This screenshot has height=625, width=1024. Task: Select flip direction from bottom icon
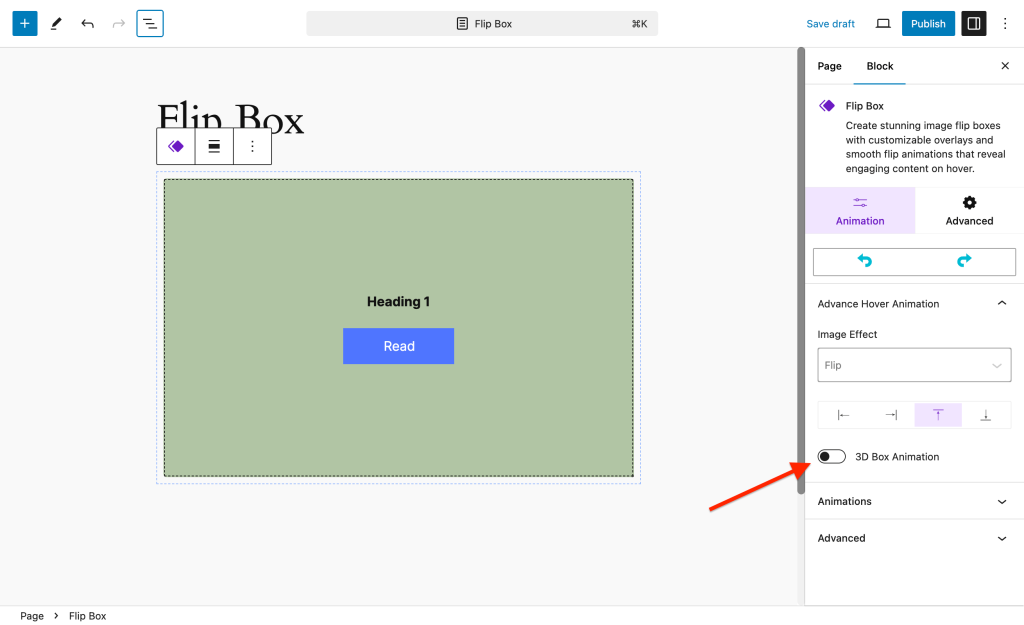986,415
